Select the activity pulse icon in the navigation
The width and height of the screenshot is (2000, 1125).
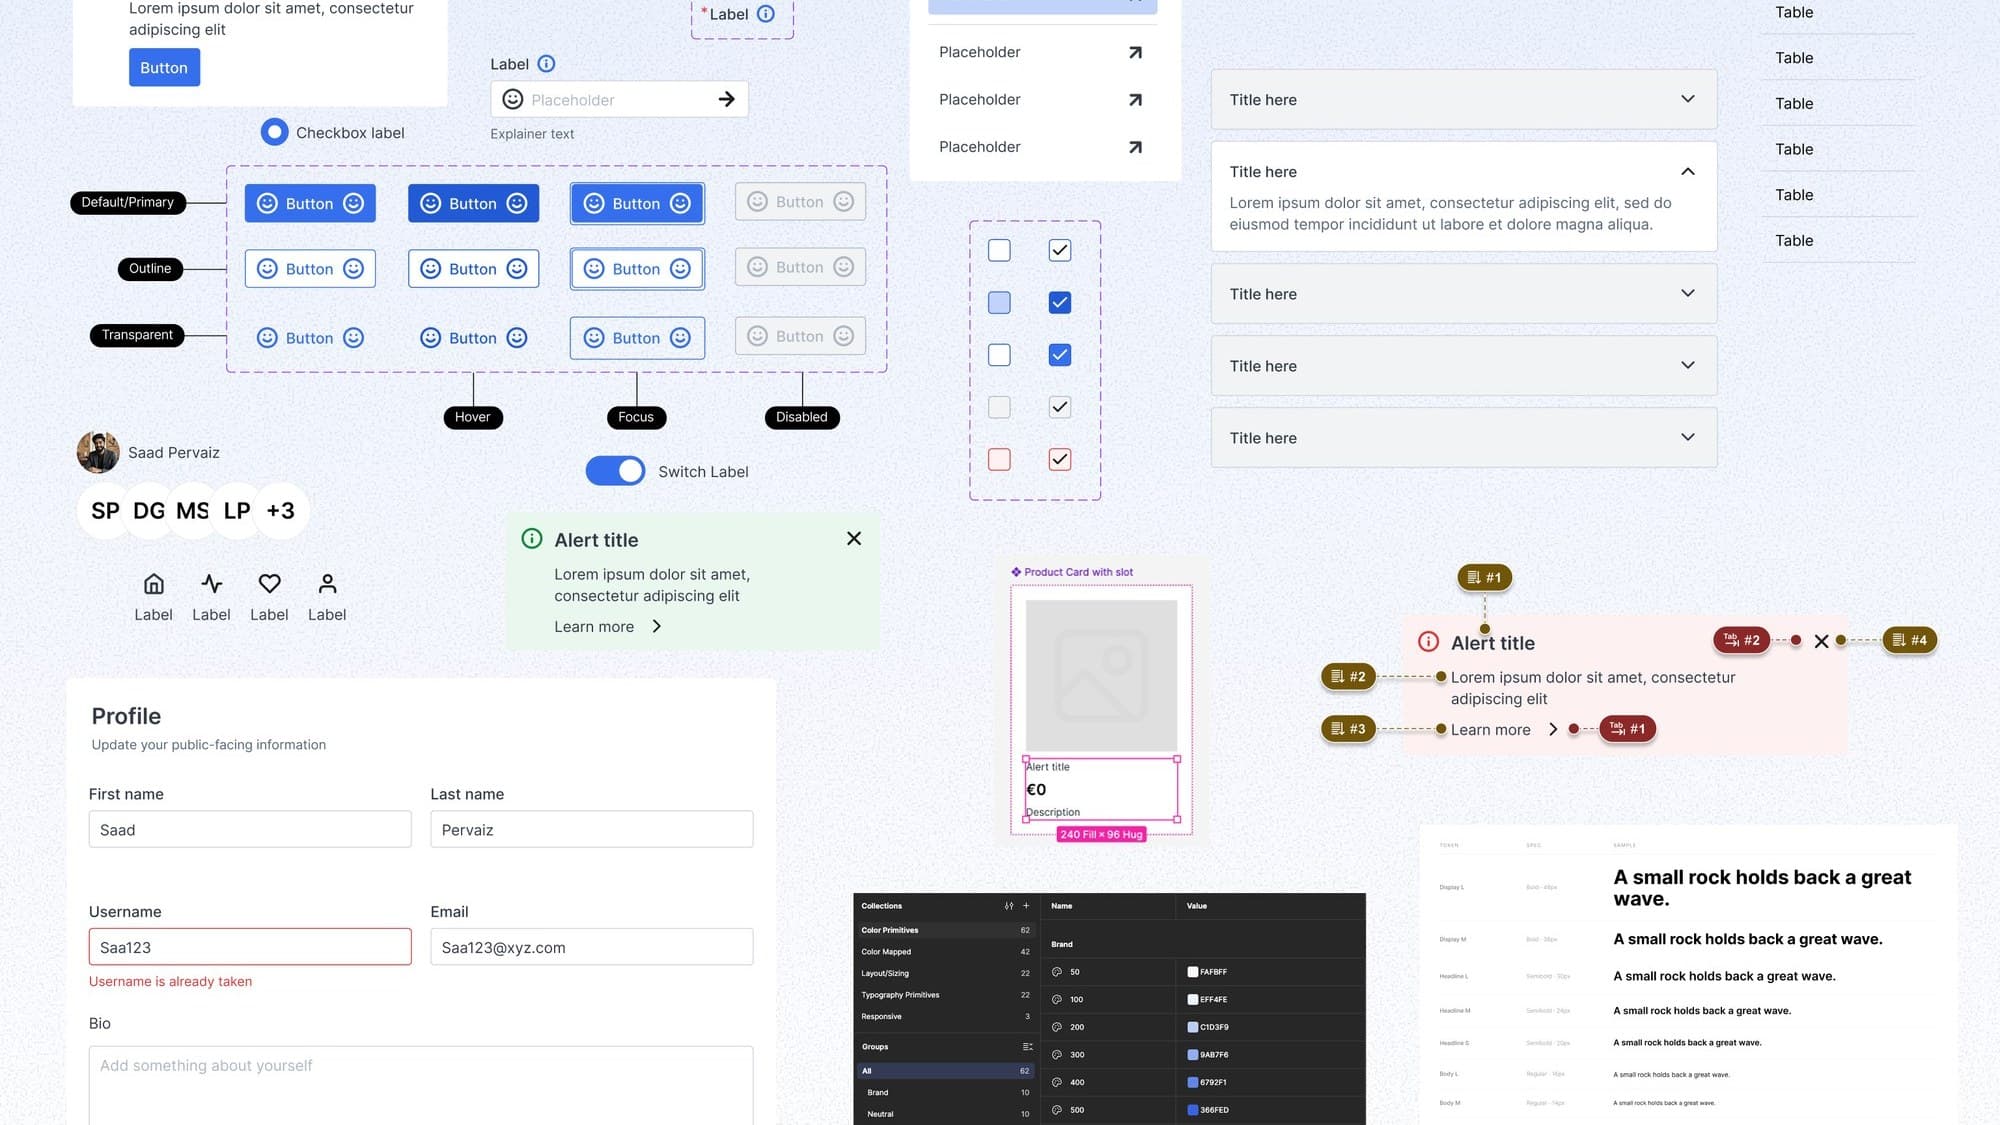211,584
